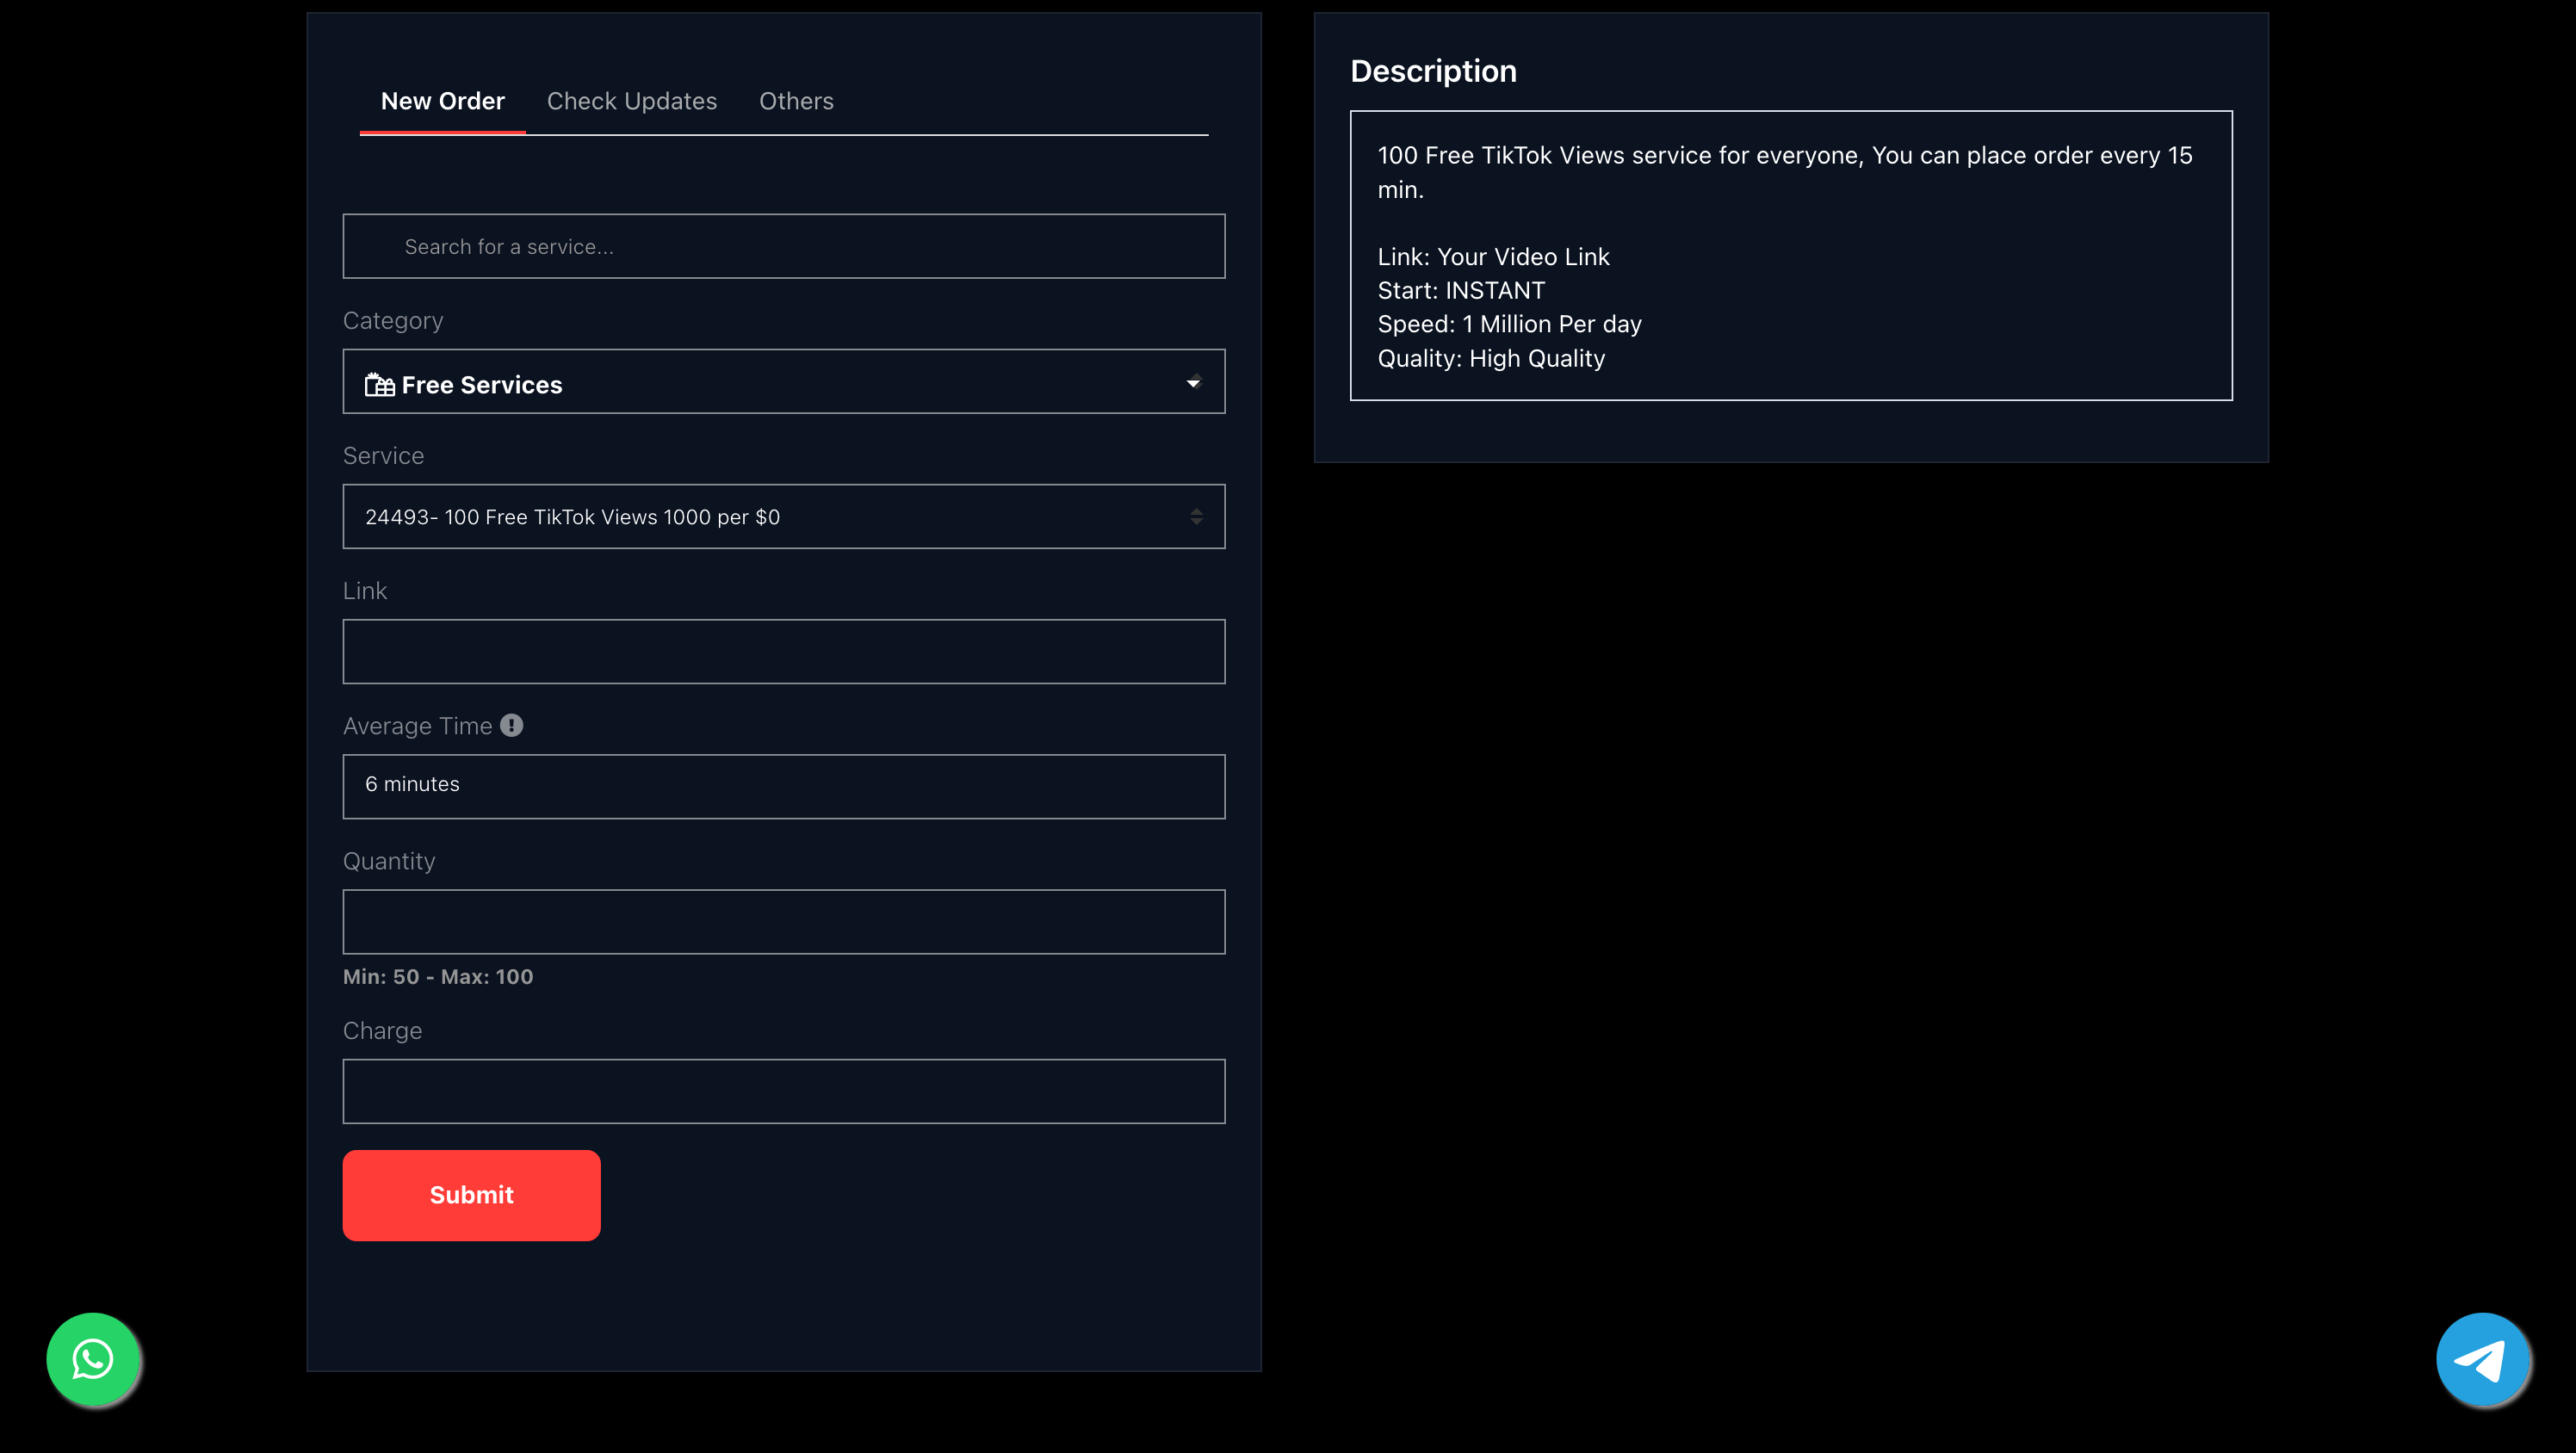Click the gift icon beside Free Services

(379, 385)
